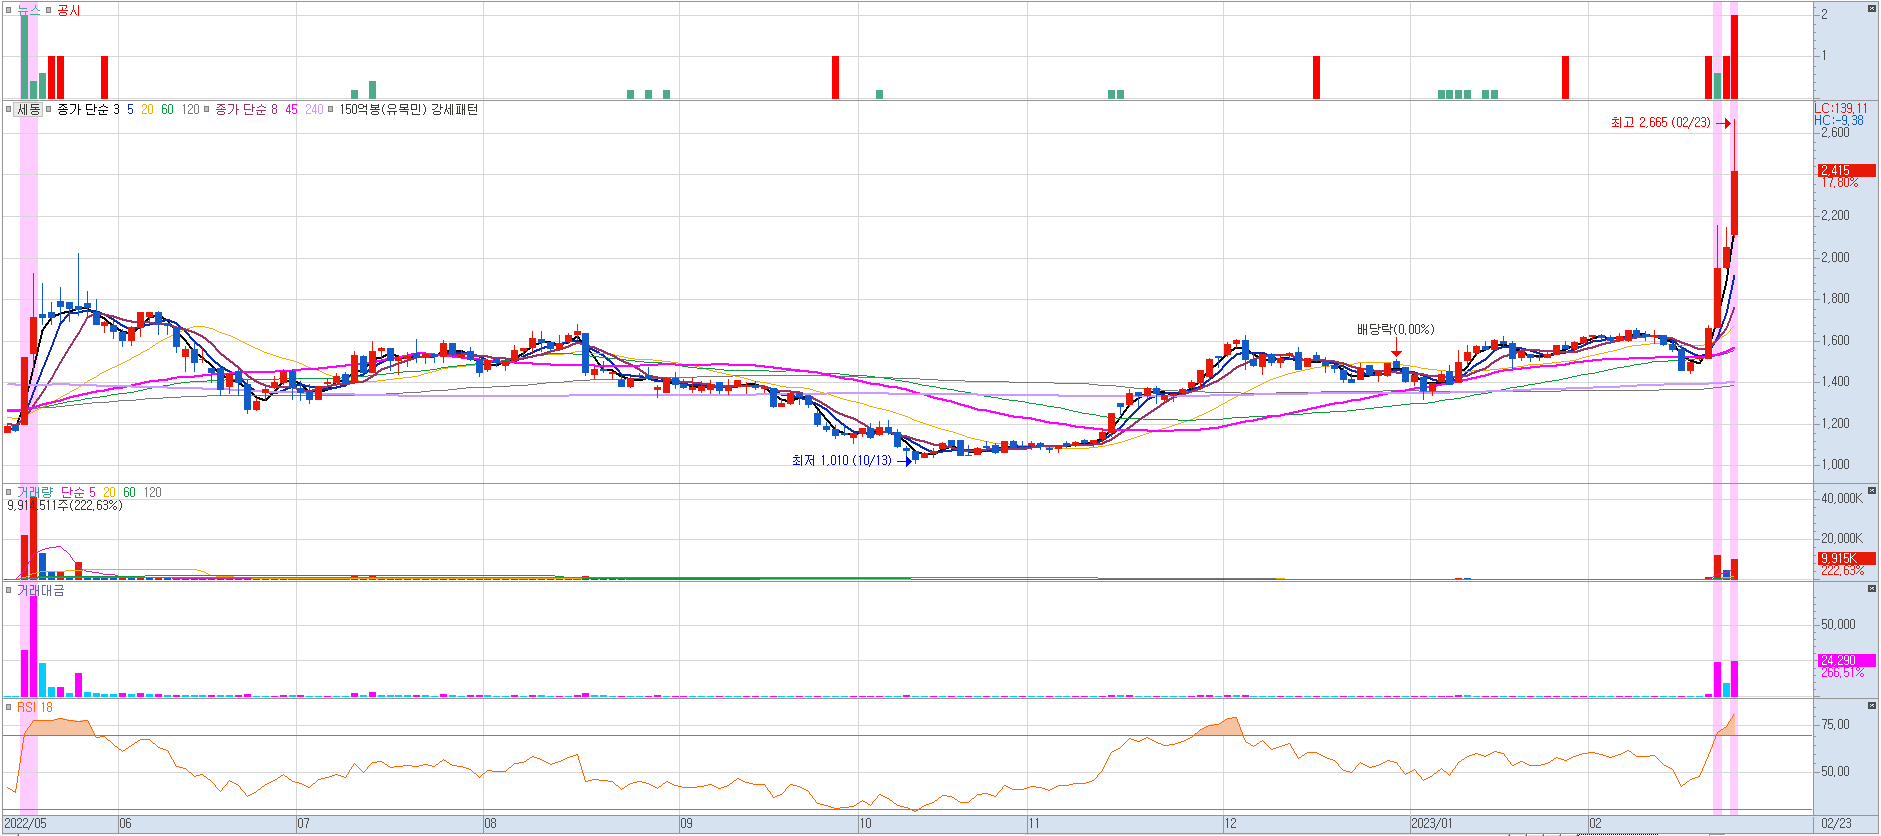Click the 1,000 price axis label

pos(1835,464)
